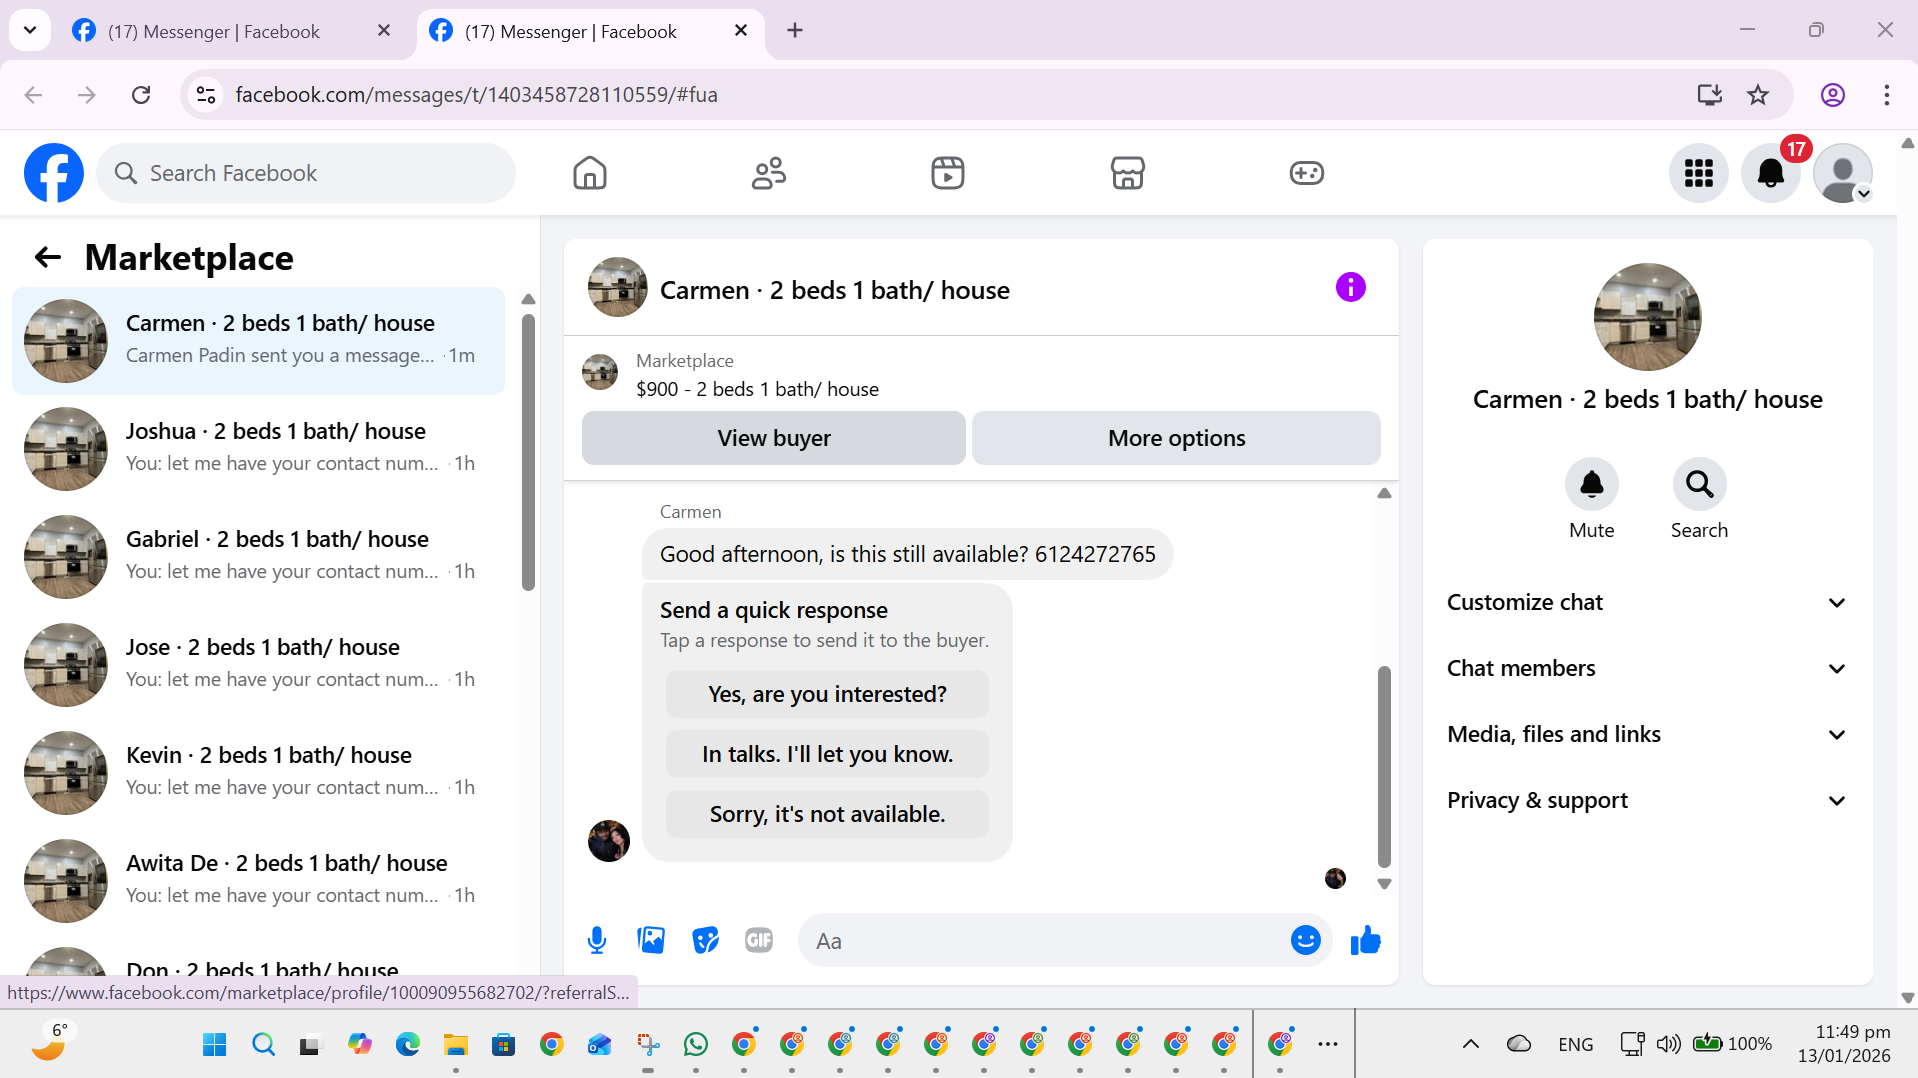The width and height of the screenshot is (1918, 1078).
Task: Record a voice clip with microphone icon
Action: [597, 940]
